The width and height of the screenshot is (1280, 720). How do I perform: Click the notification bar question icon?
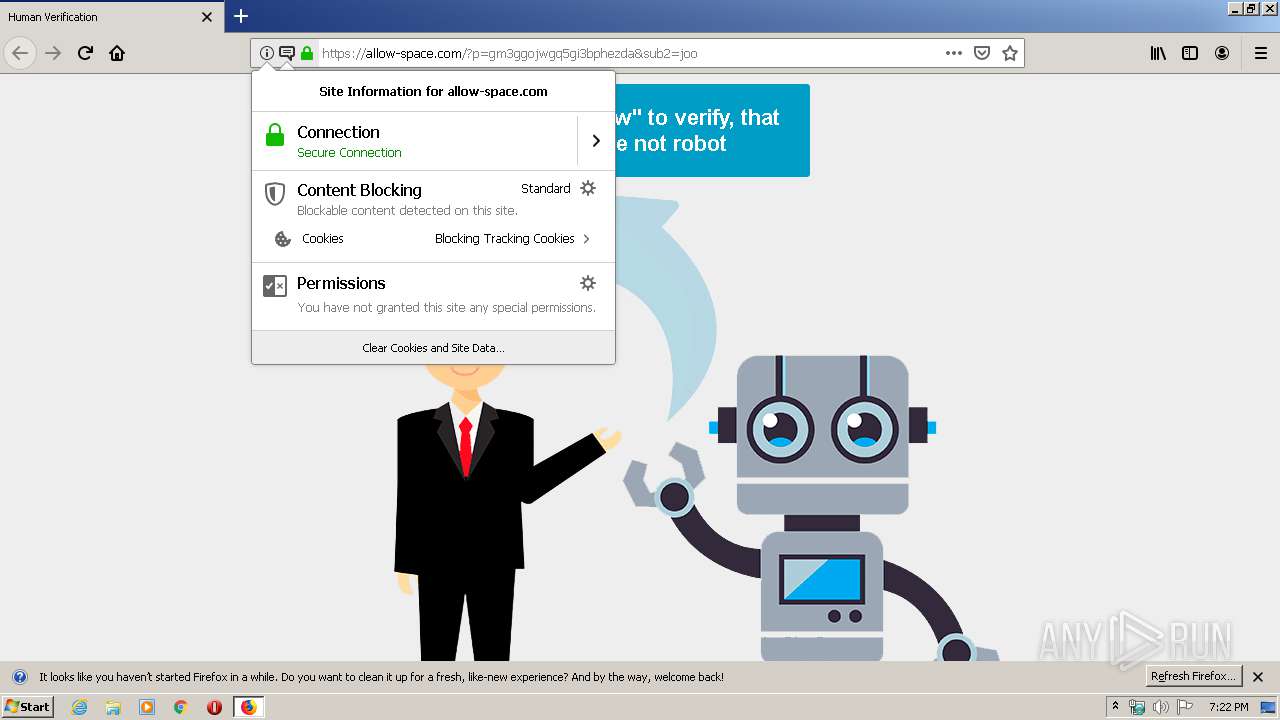(x=19, y=677)
